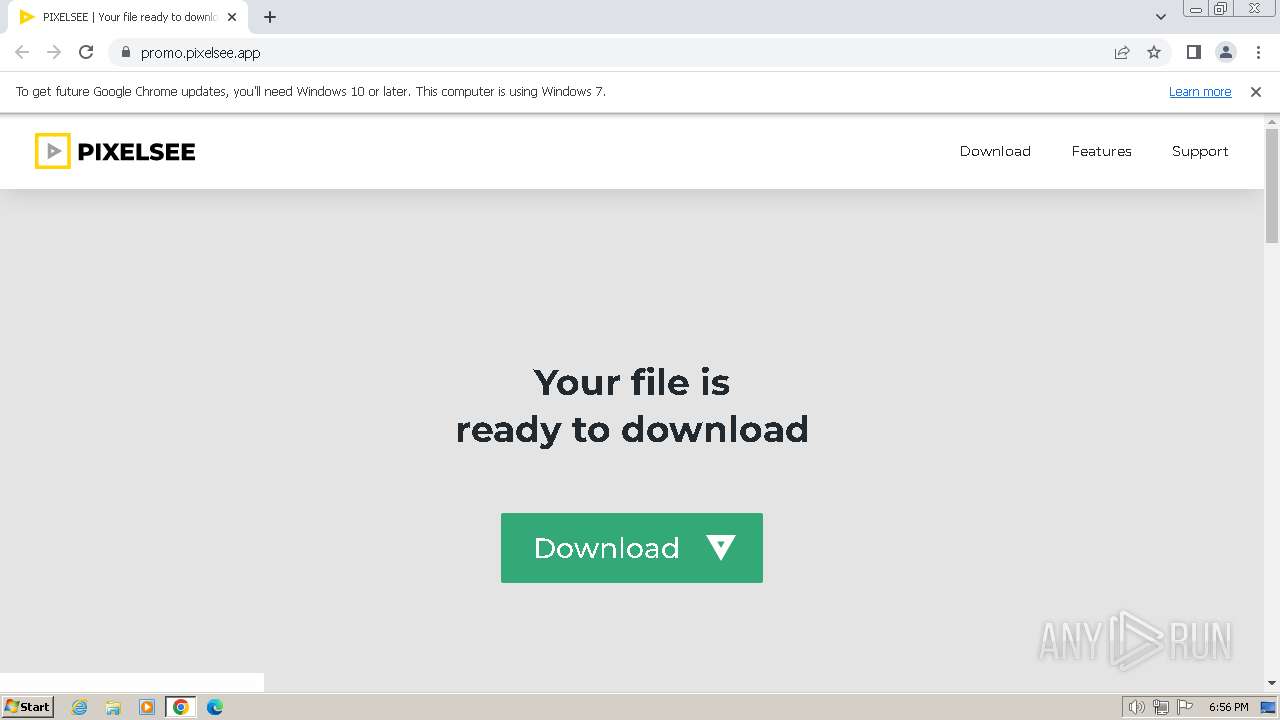Open the Features nav link
1280x720 pixels.
tap(1101, 151)
